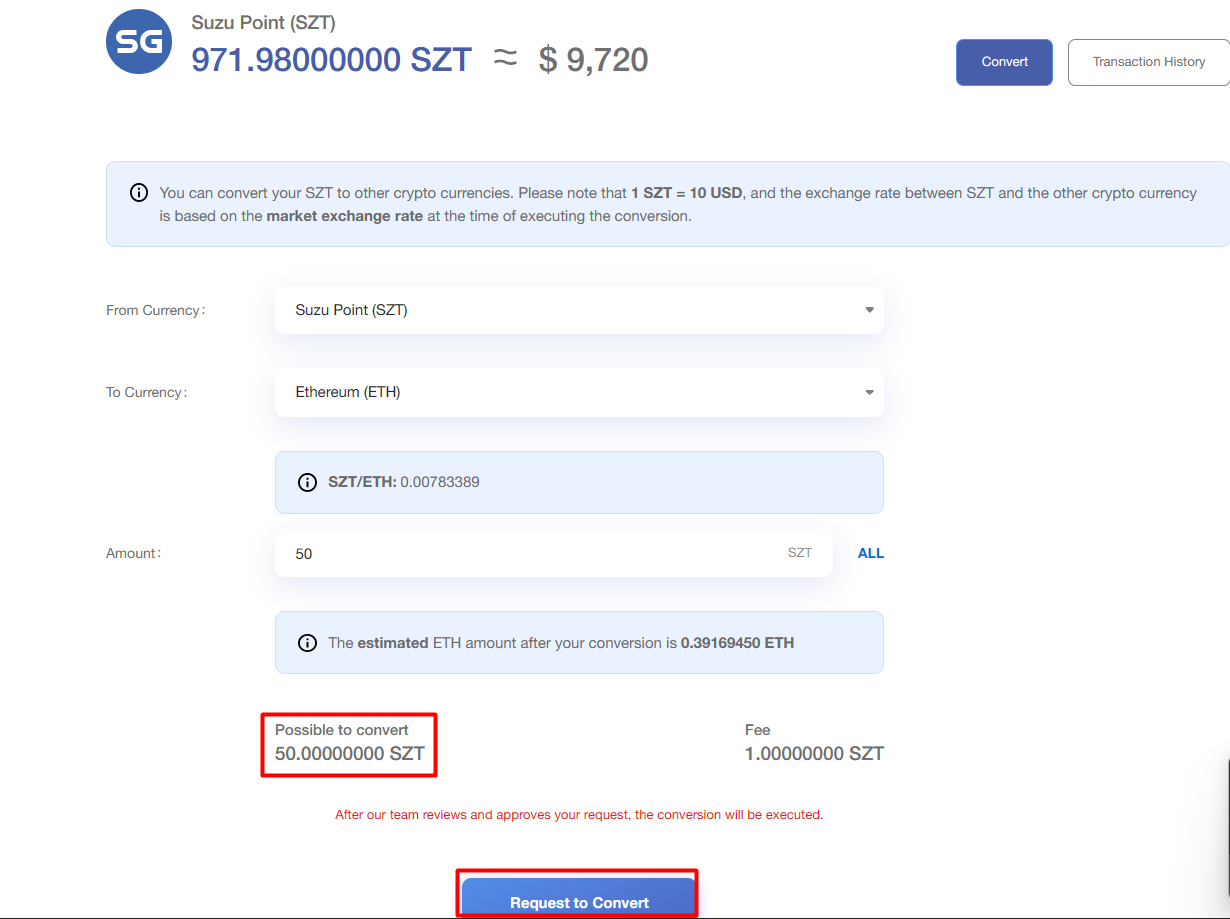
Task: Click the info icon beside estimated ETH amount
Action: 308,643
